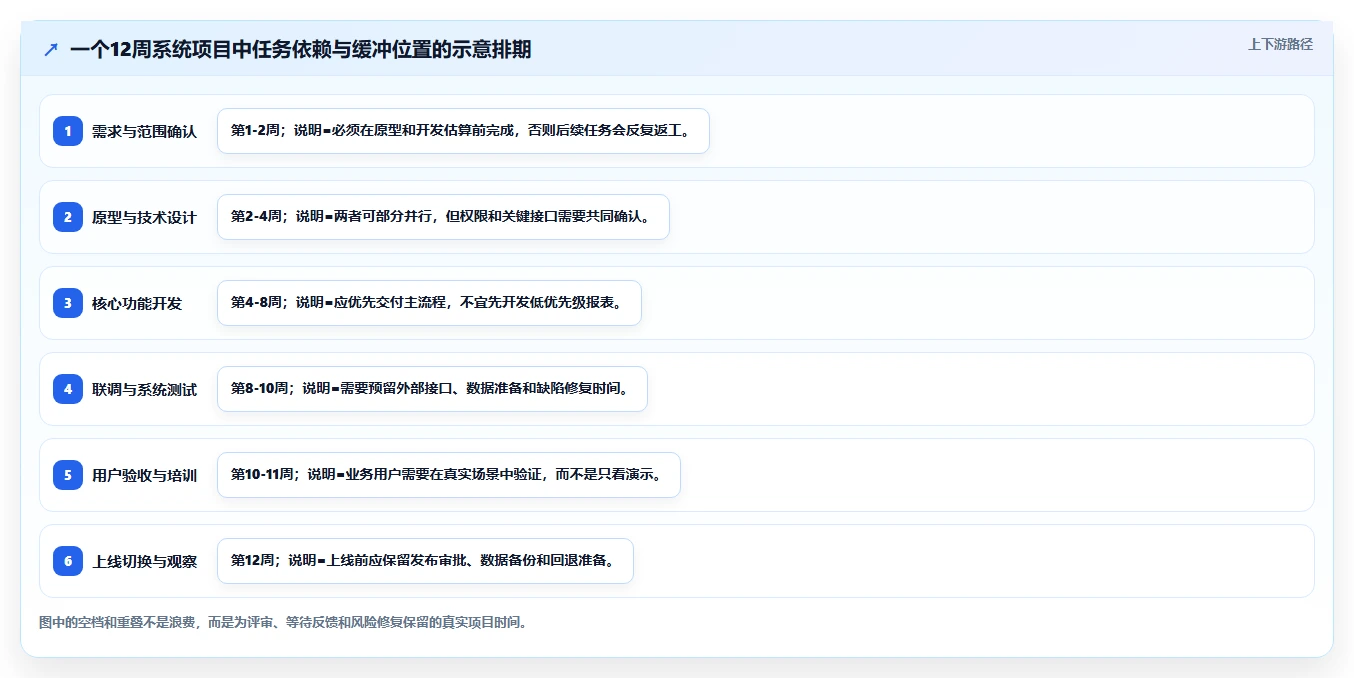Select step number badge 3
This screenshot has height=678, width=1354.
pos(68,303)
